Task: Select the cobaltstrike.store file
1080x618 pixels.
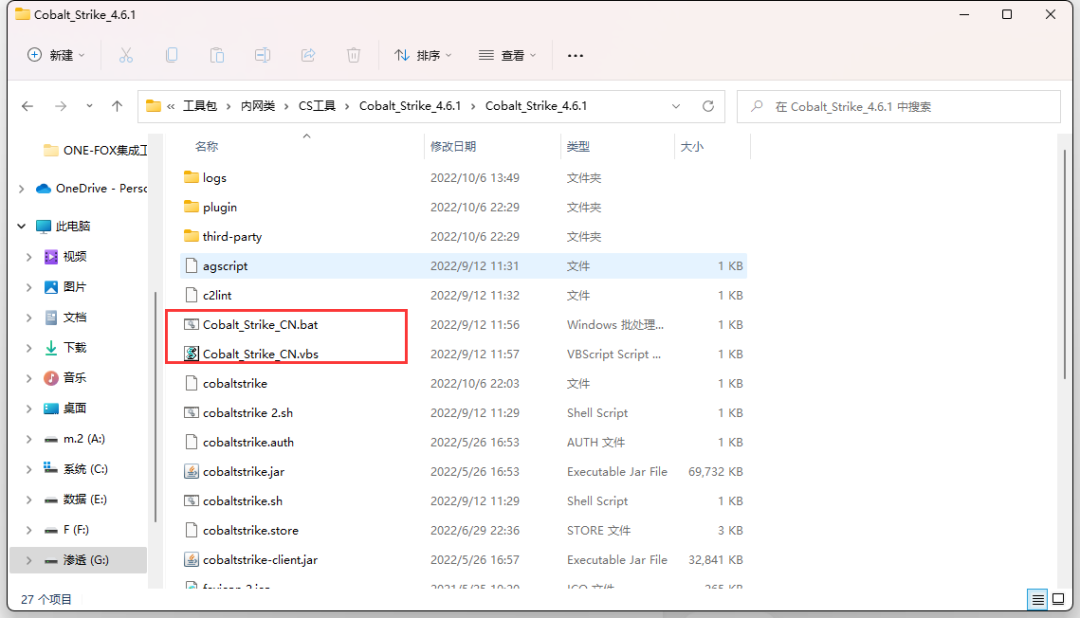Action: click(251, 531)
